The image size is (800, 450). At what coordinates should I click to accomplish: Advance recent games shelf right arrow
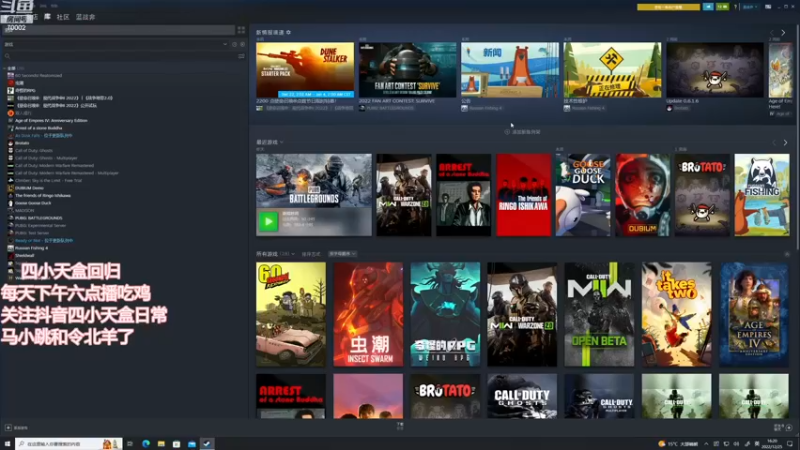tap(785, 143)
